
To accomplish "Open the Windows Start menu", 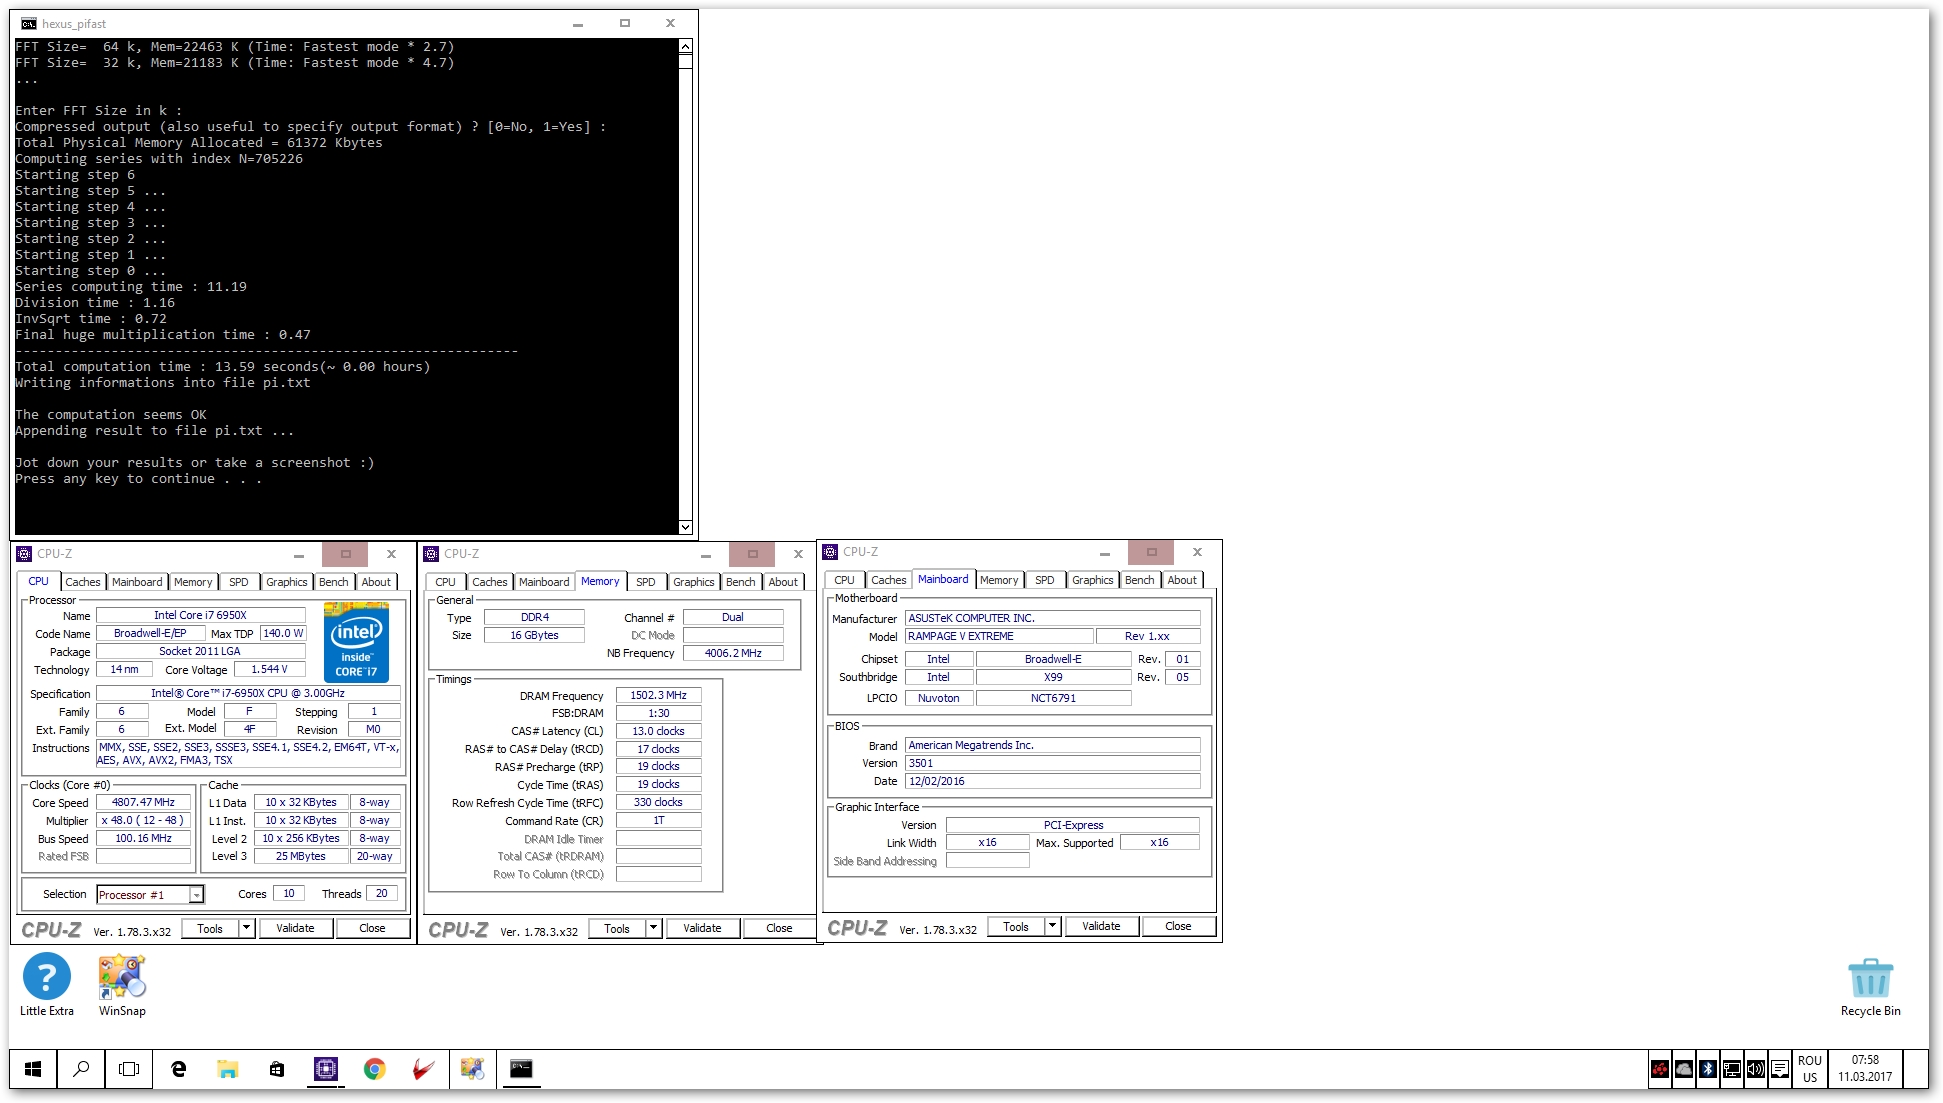I will coord(33,1069).
